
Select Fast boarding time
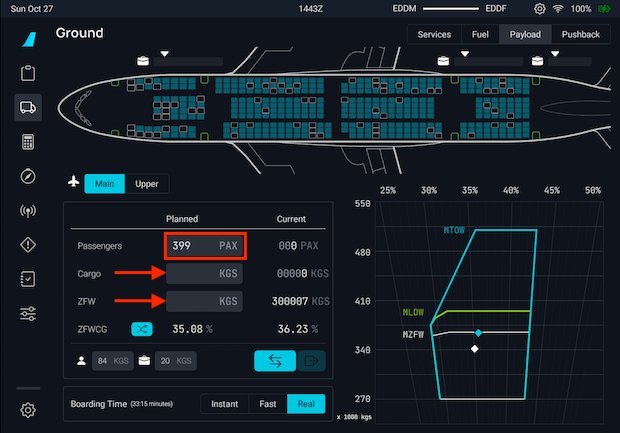point(266,404)
